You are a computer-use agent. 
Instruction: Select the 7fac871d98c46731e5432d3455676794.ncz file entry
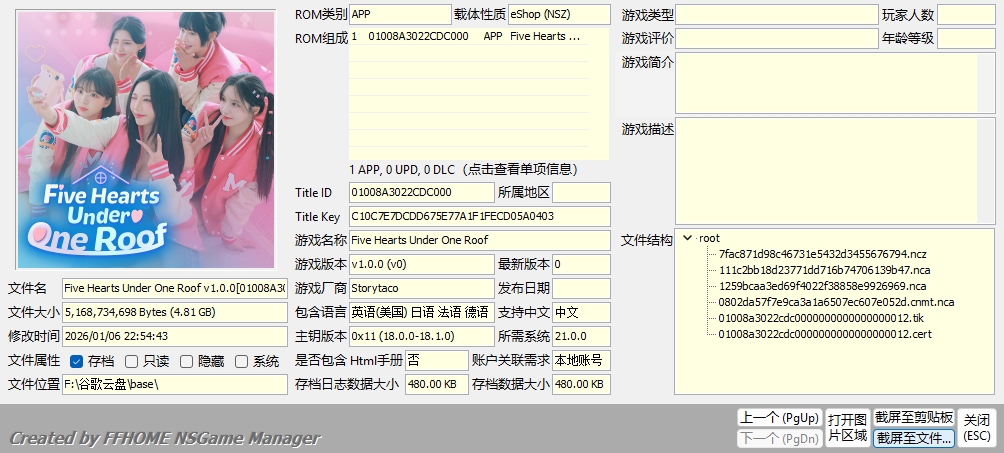coord(822,254)
